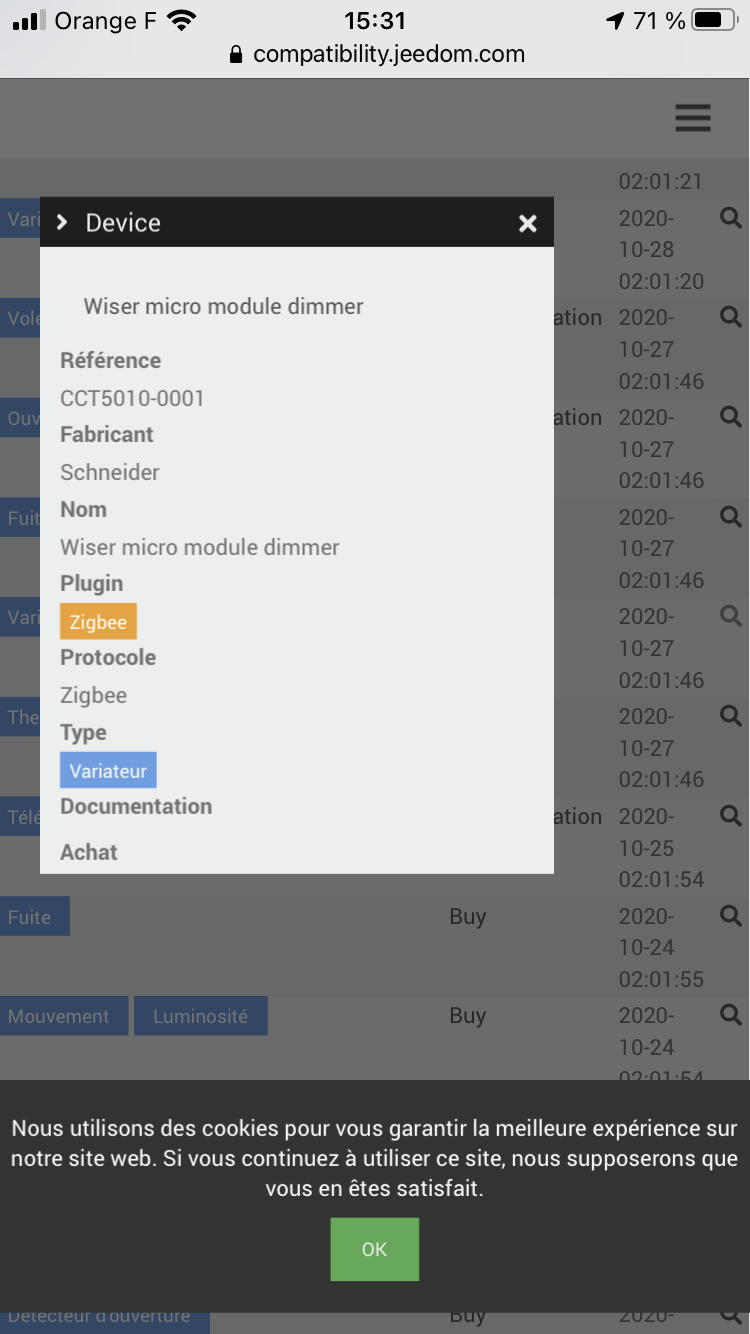Click magnifier icon for 2020-10-28 row
The height and width of the screenshot is (1334, 750).
pos(731,217)
